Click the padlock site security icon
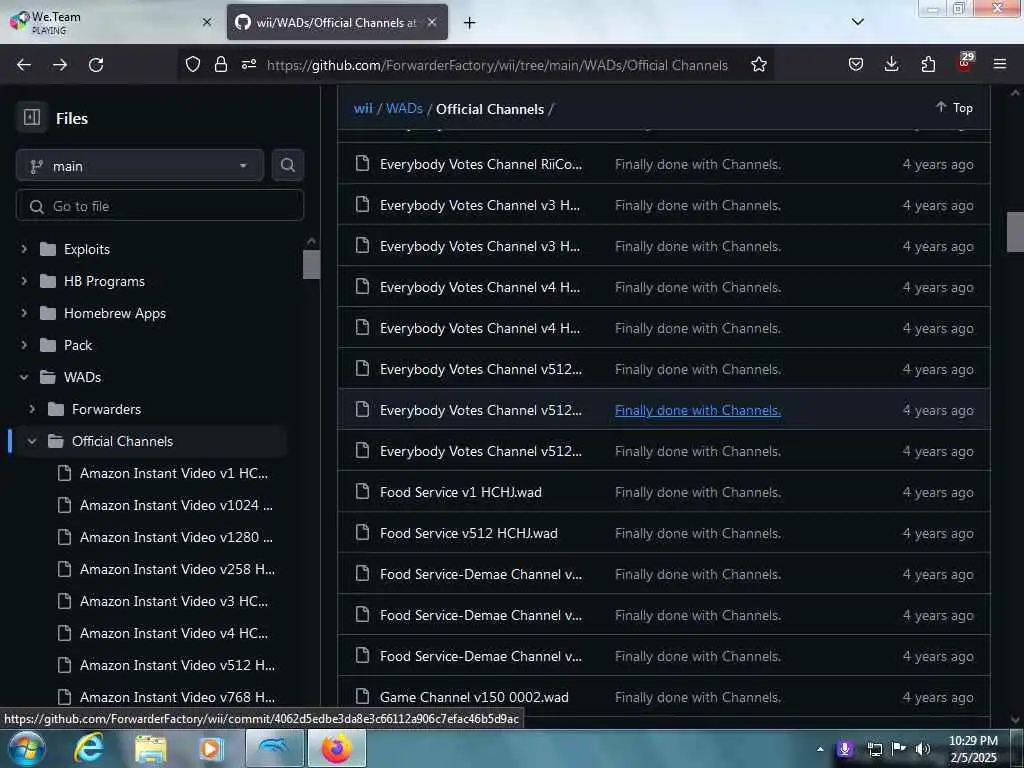This screenshot has height=768, width=1024. click(x=221, y=64)
